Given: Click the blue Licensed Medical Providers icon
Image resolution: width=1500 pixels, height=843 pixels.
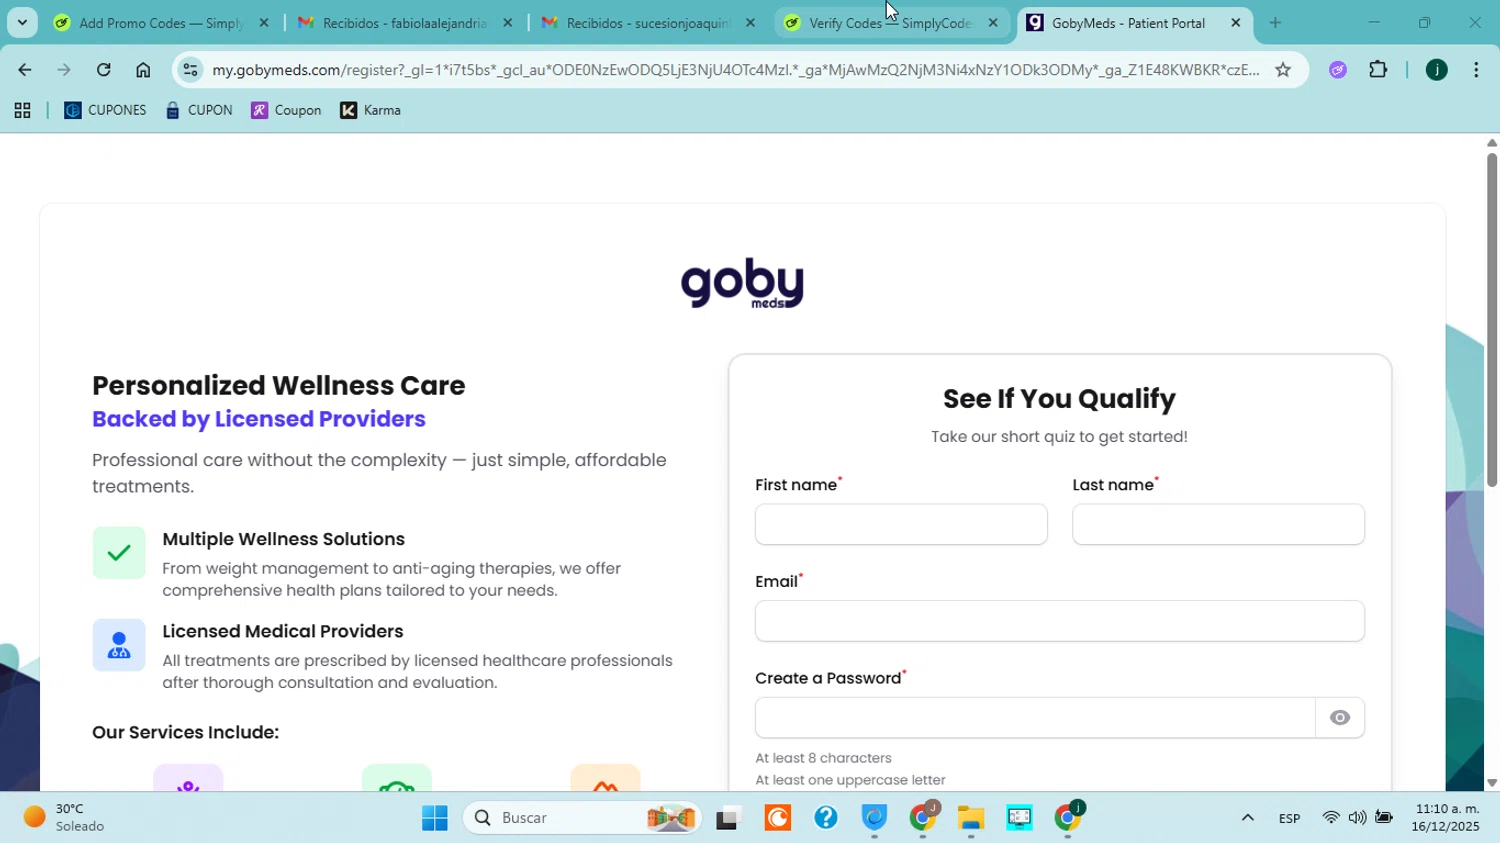Looking at the screenshot, I should click(119, 645).
